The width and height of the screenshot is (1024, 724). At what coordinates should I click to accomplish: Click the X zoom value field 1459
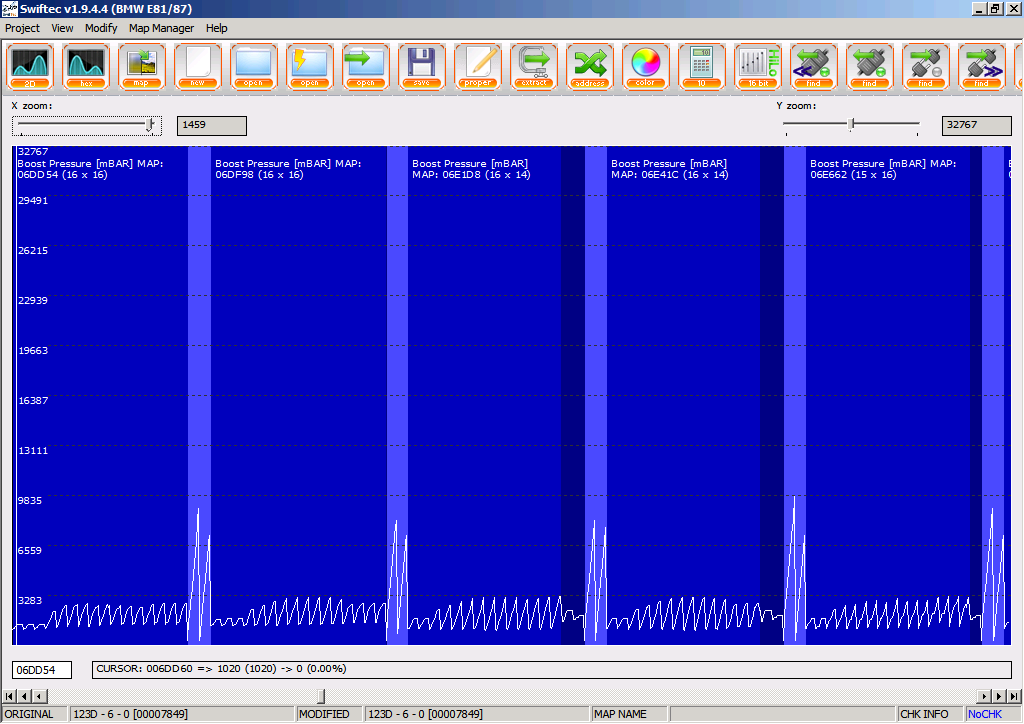click(212, 125)
